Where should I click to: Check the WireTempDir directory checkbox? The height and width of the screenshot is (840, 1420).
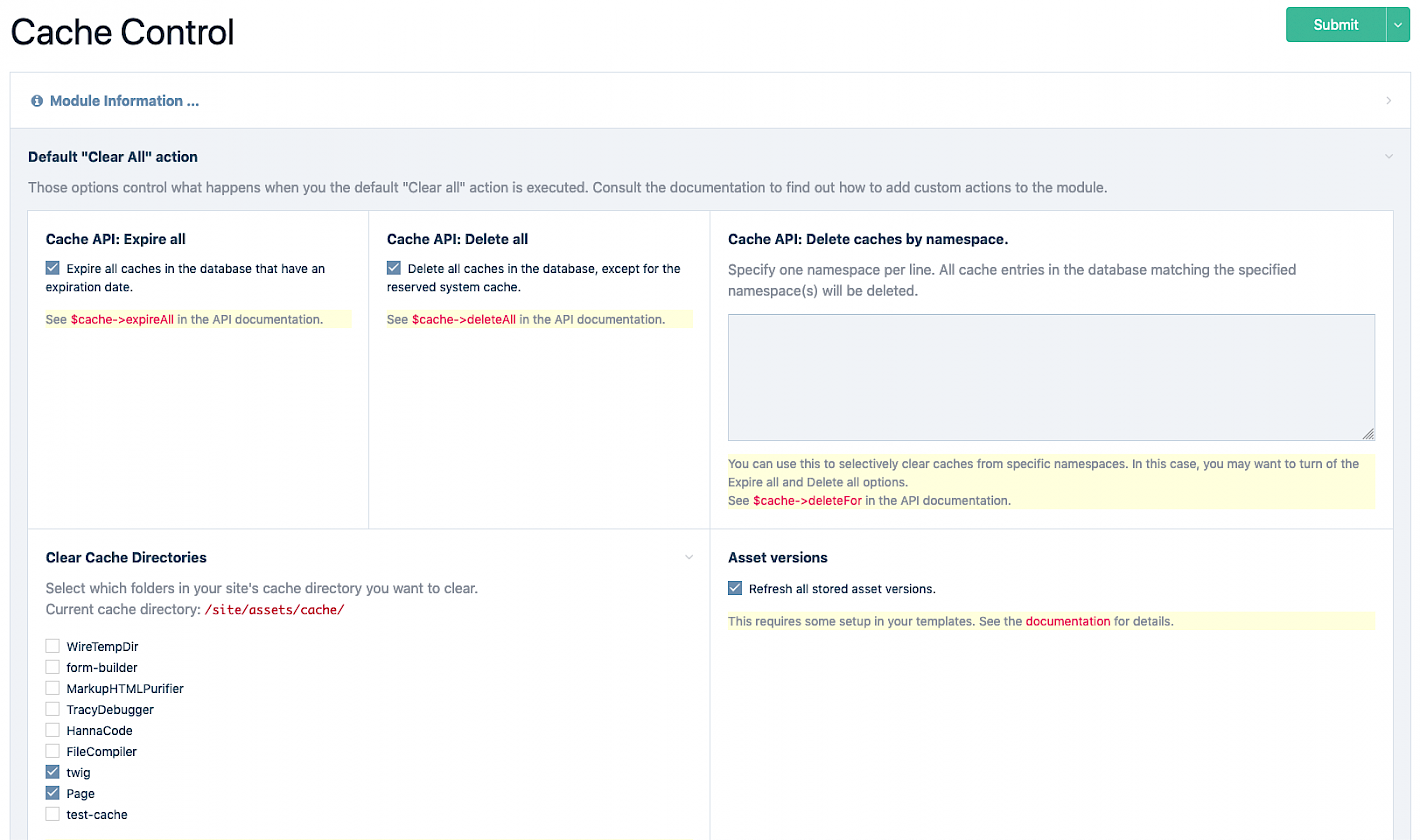click(x=53, y=646)
